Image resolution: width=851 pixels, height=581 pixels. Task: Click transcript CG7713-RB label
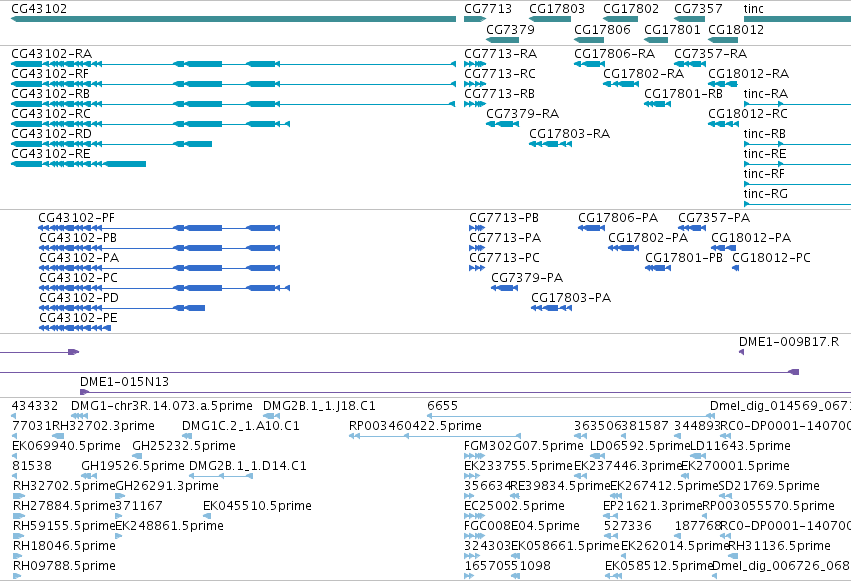pos(499,94)
